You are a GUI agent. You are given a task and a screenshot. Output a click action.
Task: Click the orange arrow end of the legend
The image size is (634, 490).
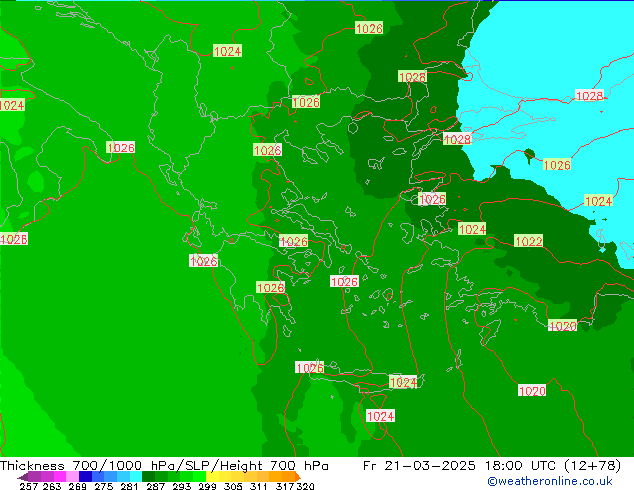298,477
